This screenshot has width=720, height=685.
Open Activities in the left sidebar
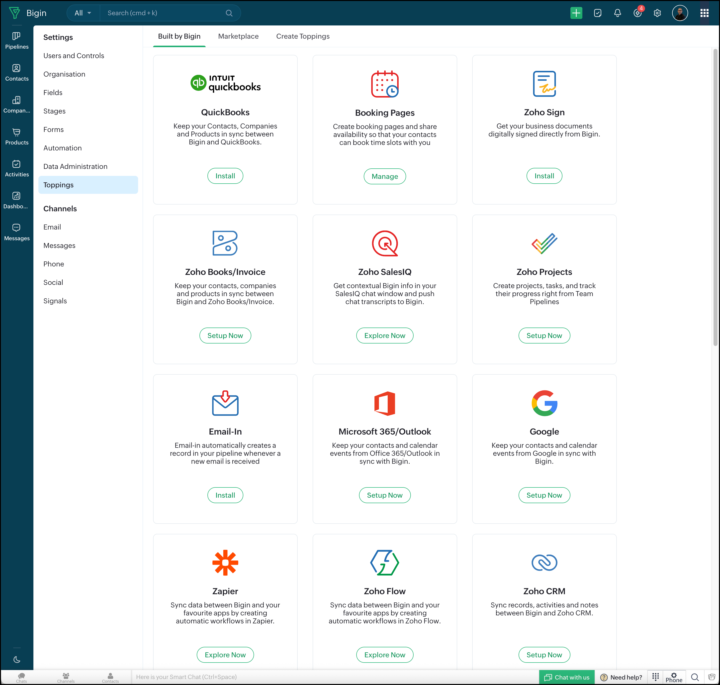click(17, 168)
